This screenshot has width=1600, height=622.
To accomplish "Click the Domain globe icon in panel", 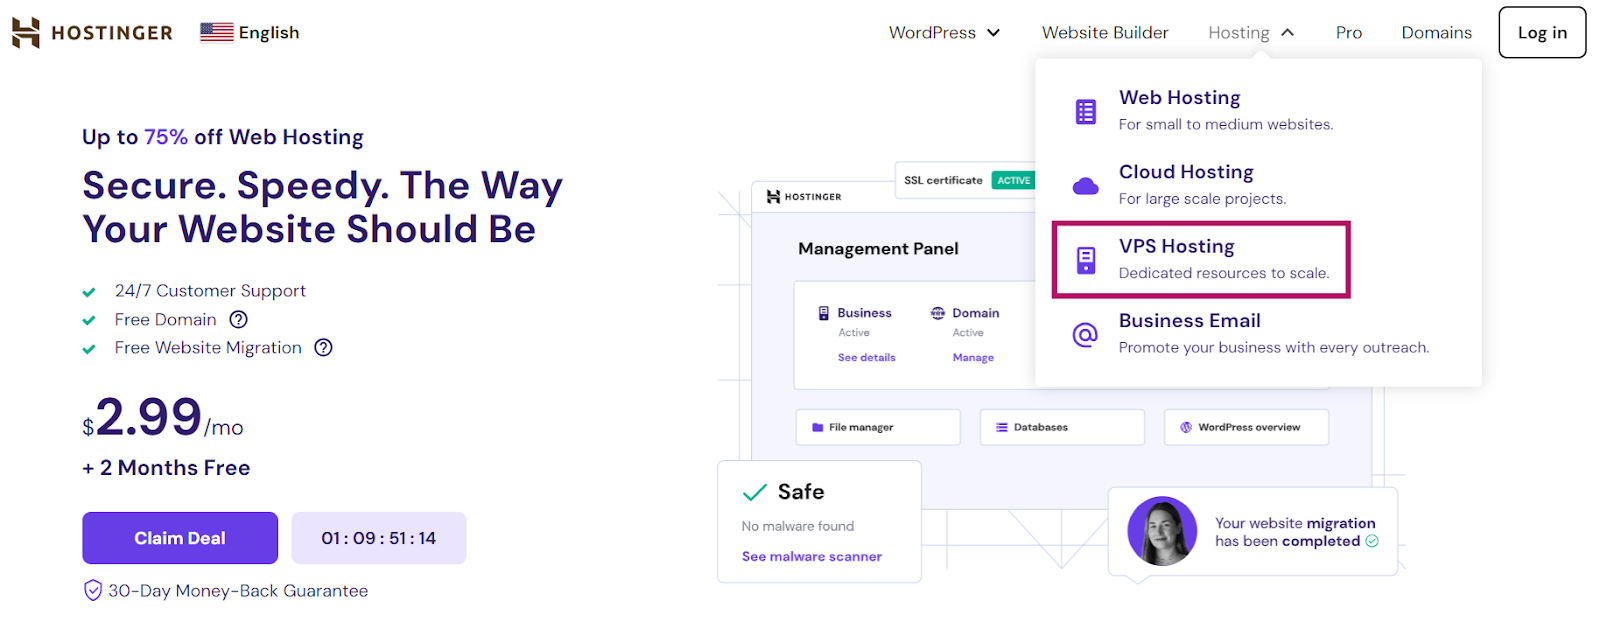I will pos(937,313).
